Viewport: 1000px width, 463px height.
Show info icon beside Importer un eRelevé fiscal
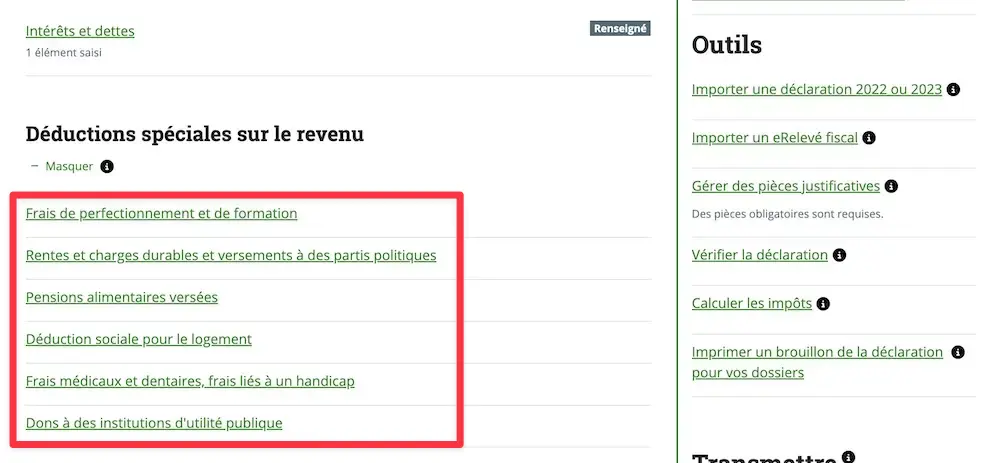pyautogui.click(x=869, y=138)
